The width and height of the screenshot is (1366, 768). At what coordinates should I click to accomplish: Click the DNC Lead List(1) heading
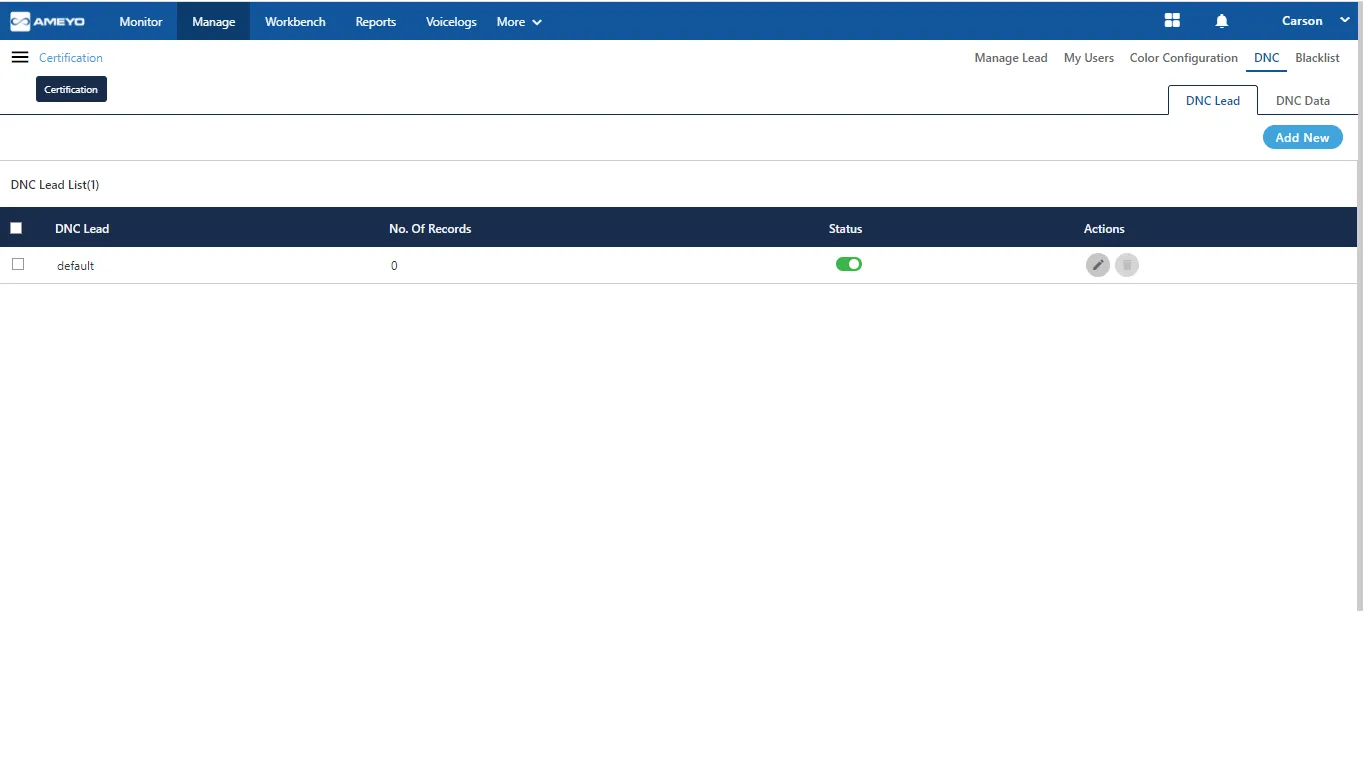(x=55, y=185)
